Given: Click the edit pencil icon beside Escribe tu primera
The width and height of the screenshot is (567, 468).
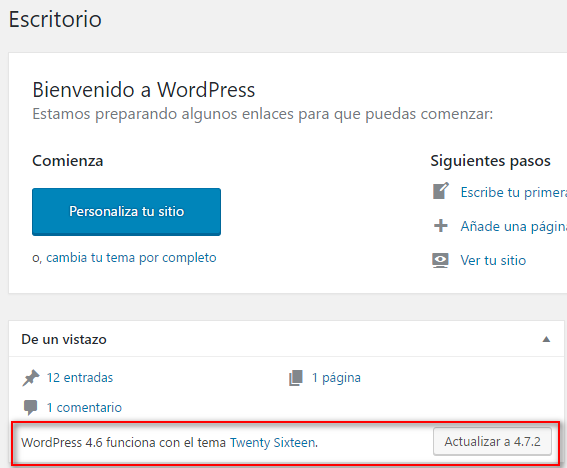Looking at the screenshot, I should pyautogui.click(x=441, y=191).
